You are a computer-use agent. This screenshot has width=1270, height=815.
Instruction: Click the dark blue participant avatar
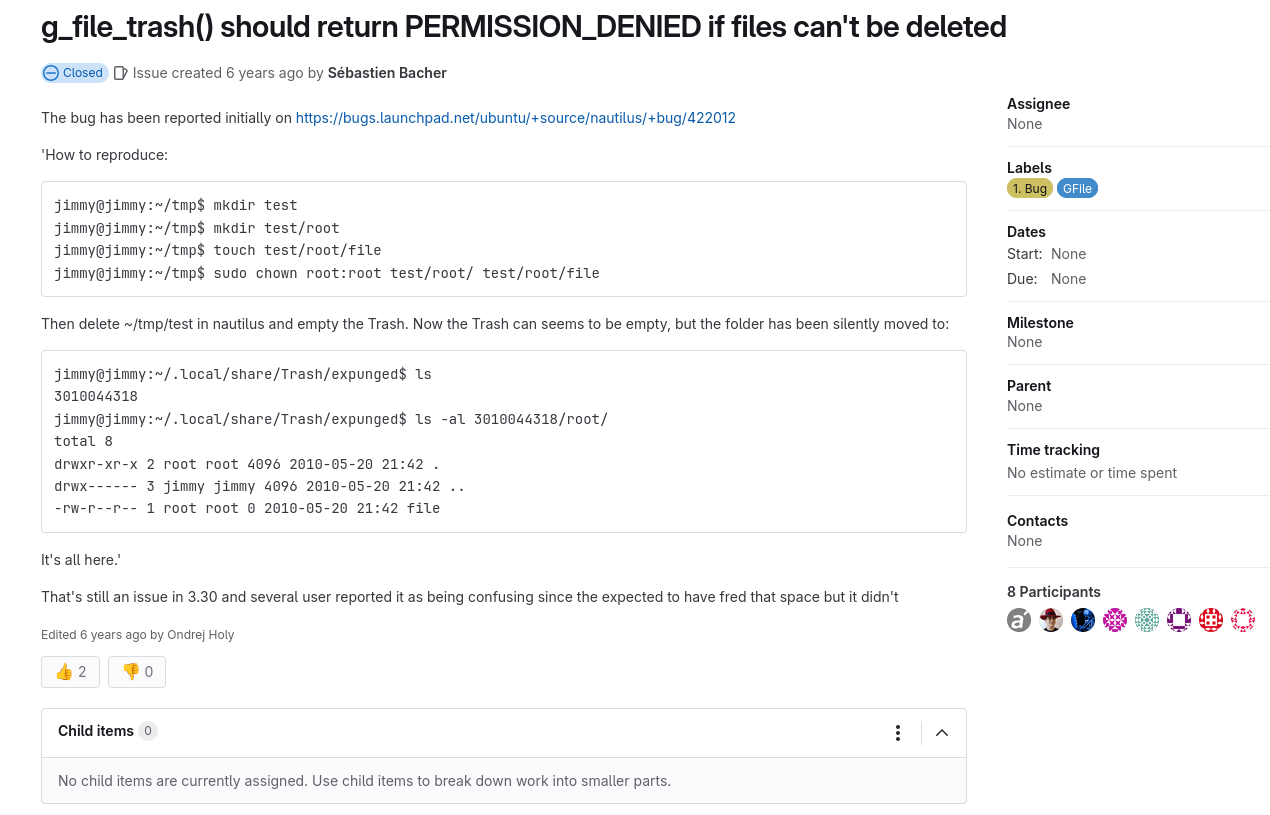pyautogui.click(x=1083, y=620)
